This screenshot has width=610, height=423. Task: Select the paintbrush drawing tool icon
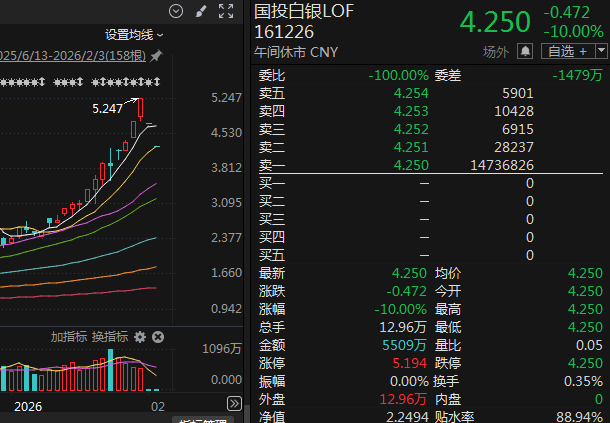click(x=200, y=11)
